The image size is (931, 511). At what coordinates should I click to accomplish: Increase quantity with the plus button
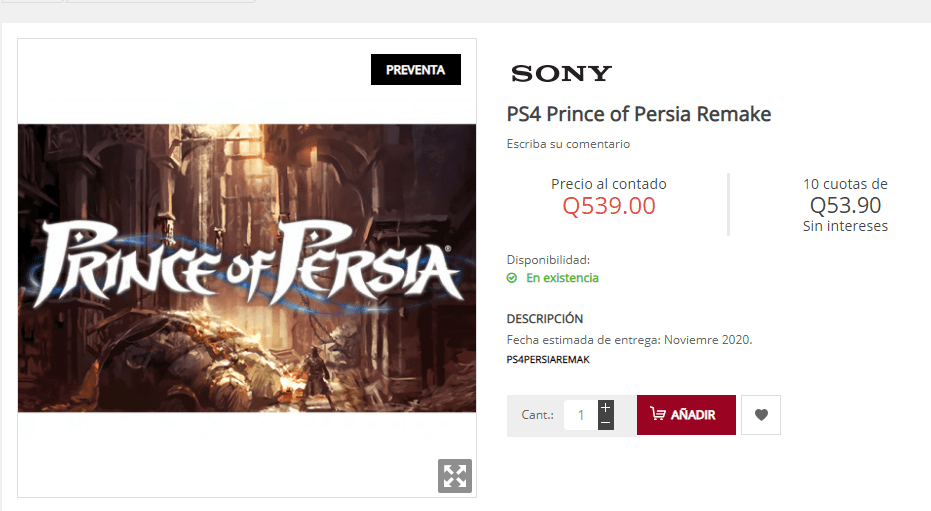(606, 408)
